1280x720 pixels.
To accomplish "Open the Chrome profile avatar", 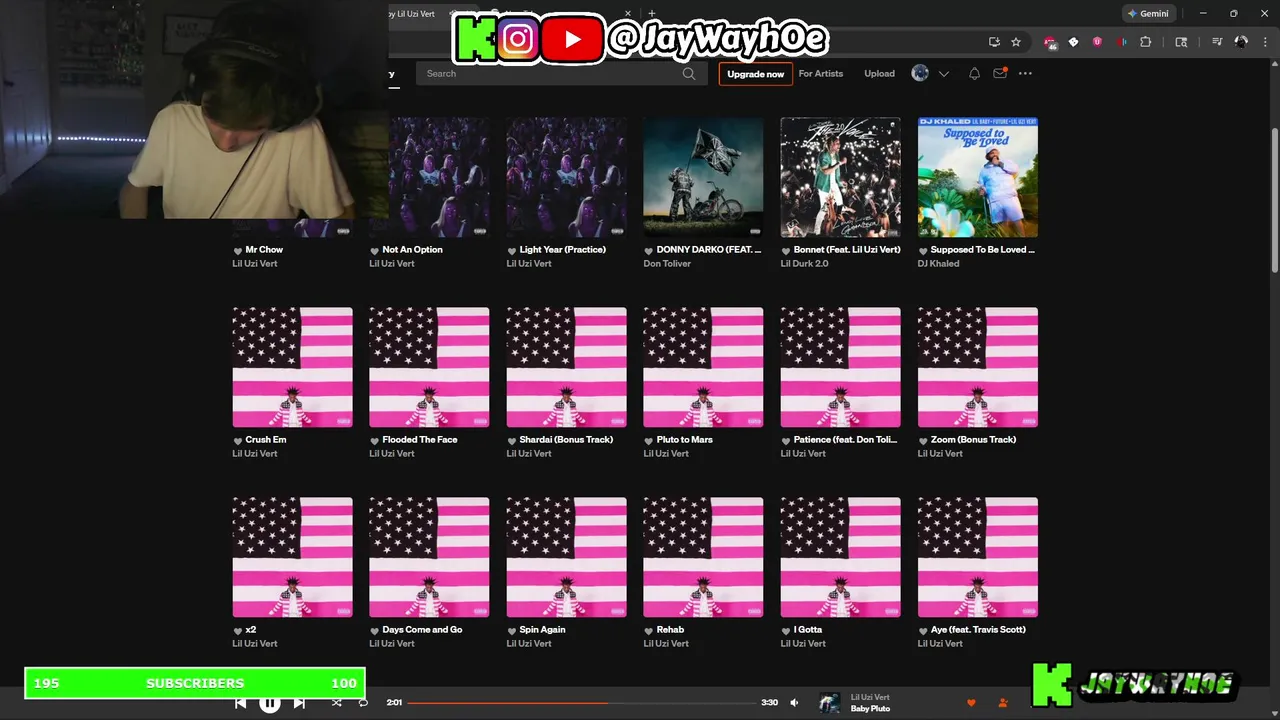I will (x=1241, y=42).
